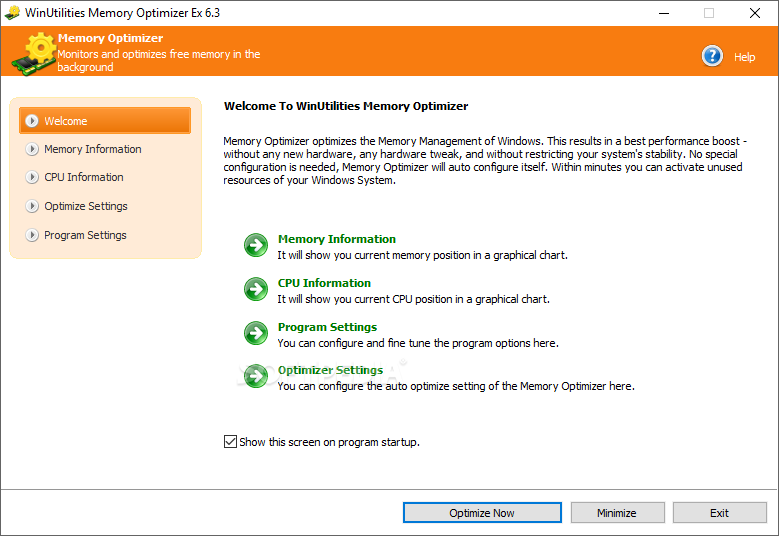Open the green Optimizer Settings heading link
Image resolution: width=779 pixels, height=536 pixels.
(x=330, y=370)
